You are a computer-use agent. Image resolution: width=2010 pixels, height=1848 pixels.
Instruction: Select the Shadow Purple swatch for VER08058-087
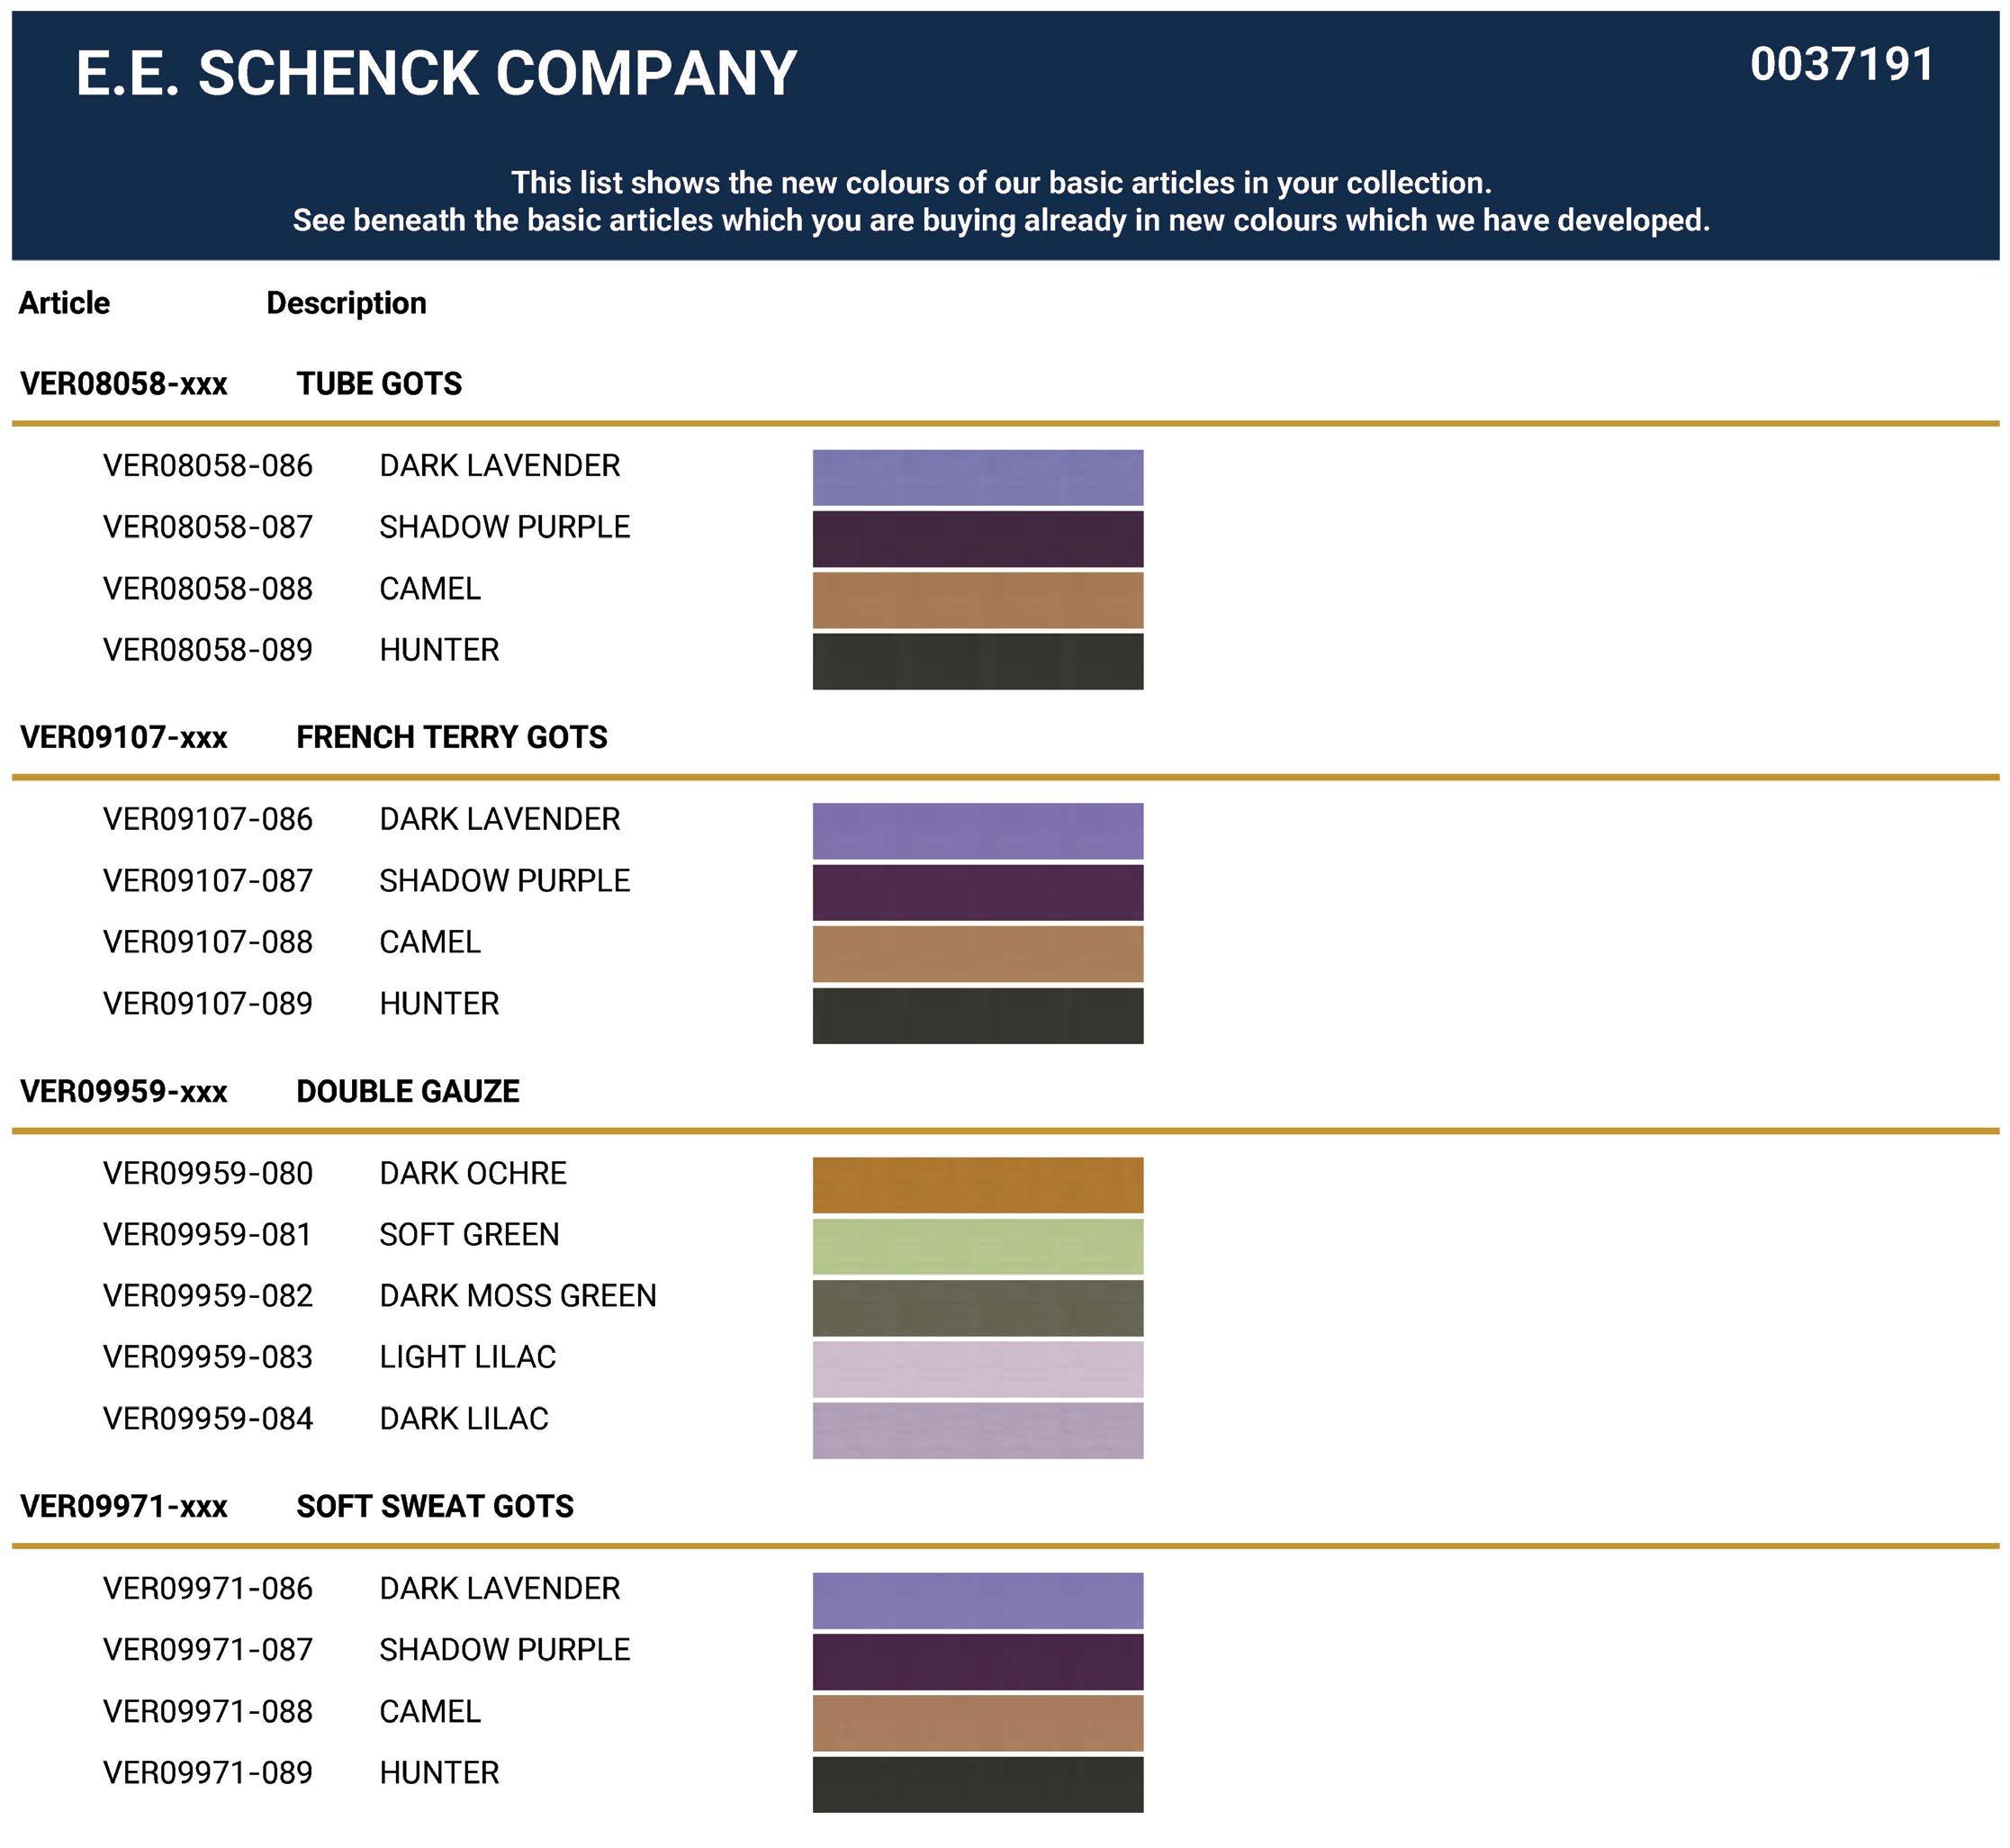pyautogui.click(x=977, y=538)
